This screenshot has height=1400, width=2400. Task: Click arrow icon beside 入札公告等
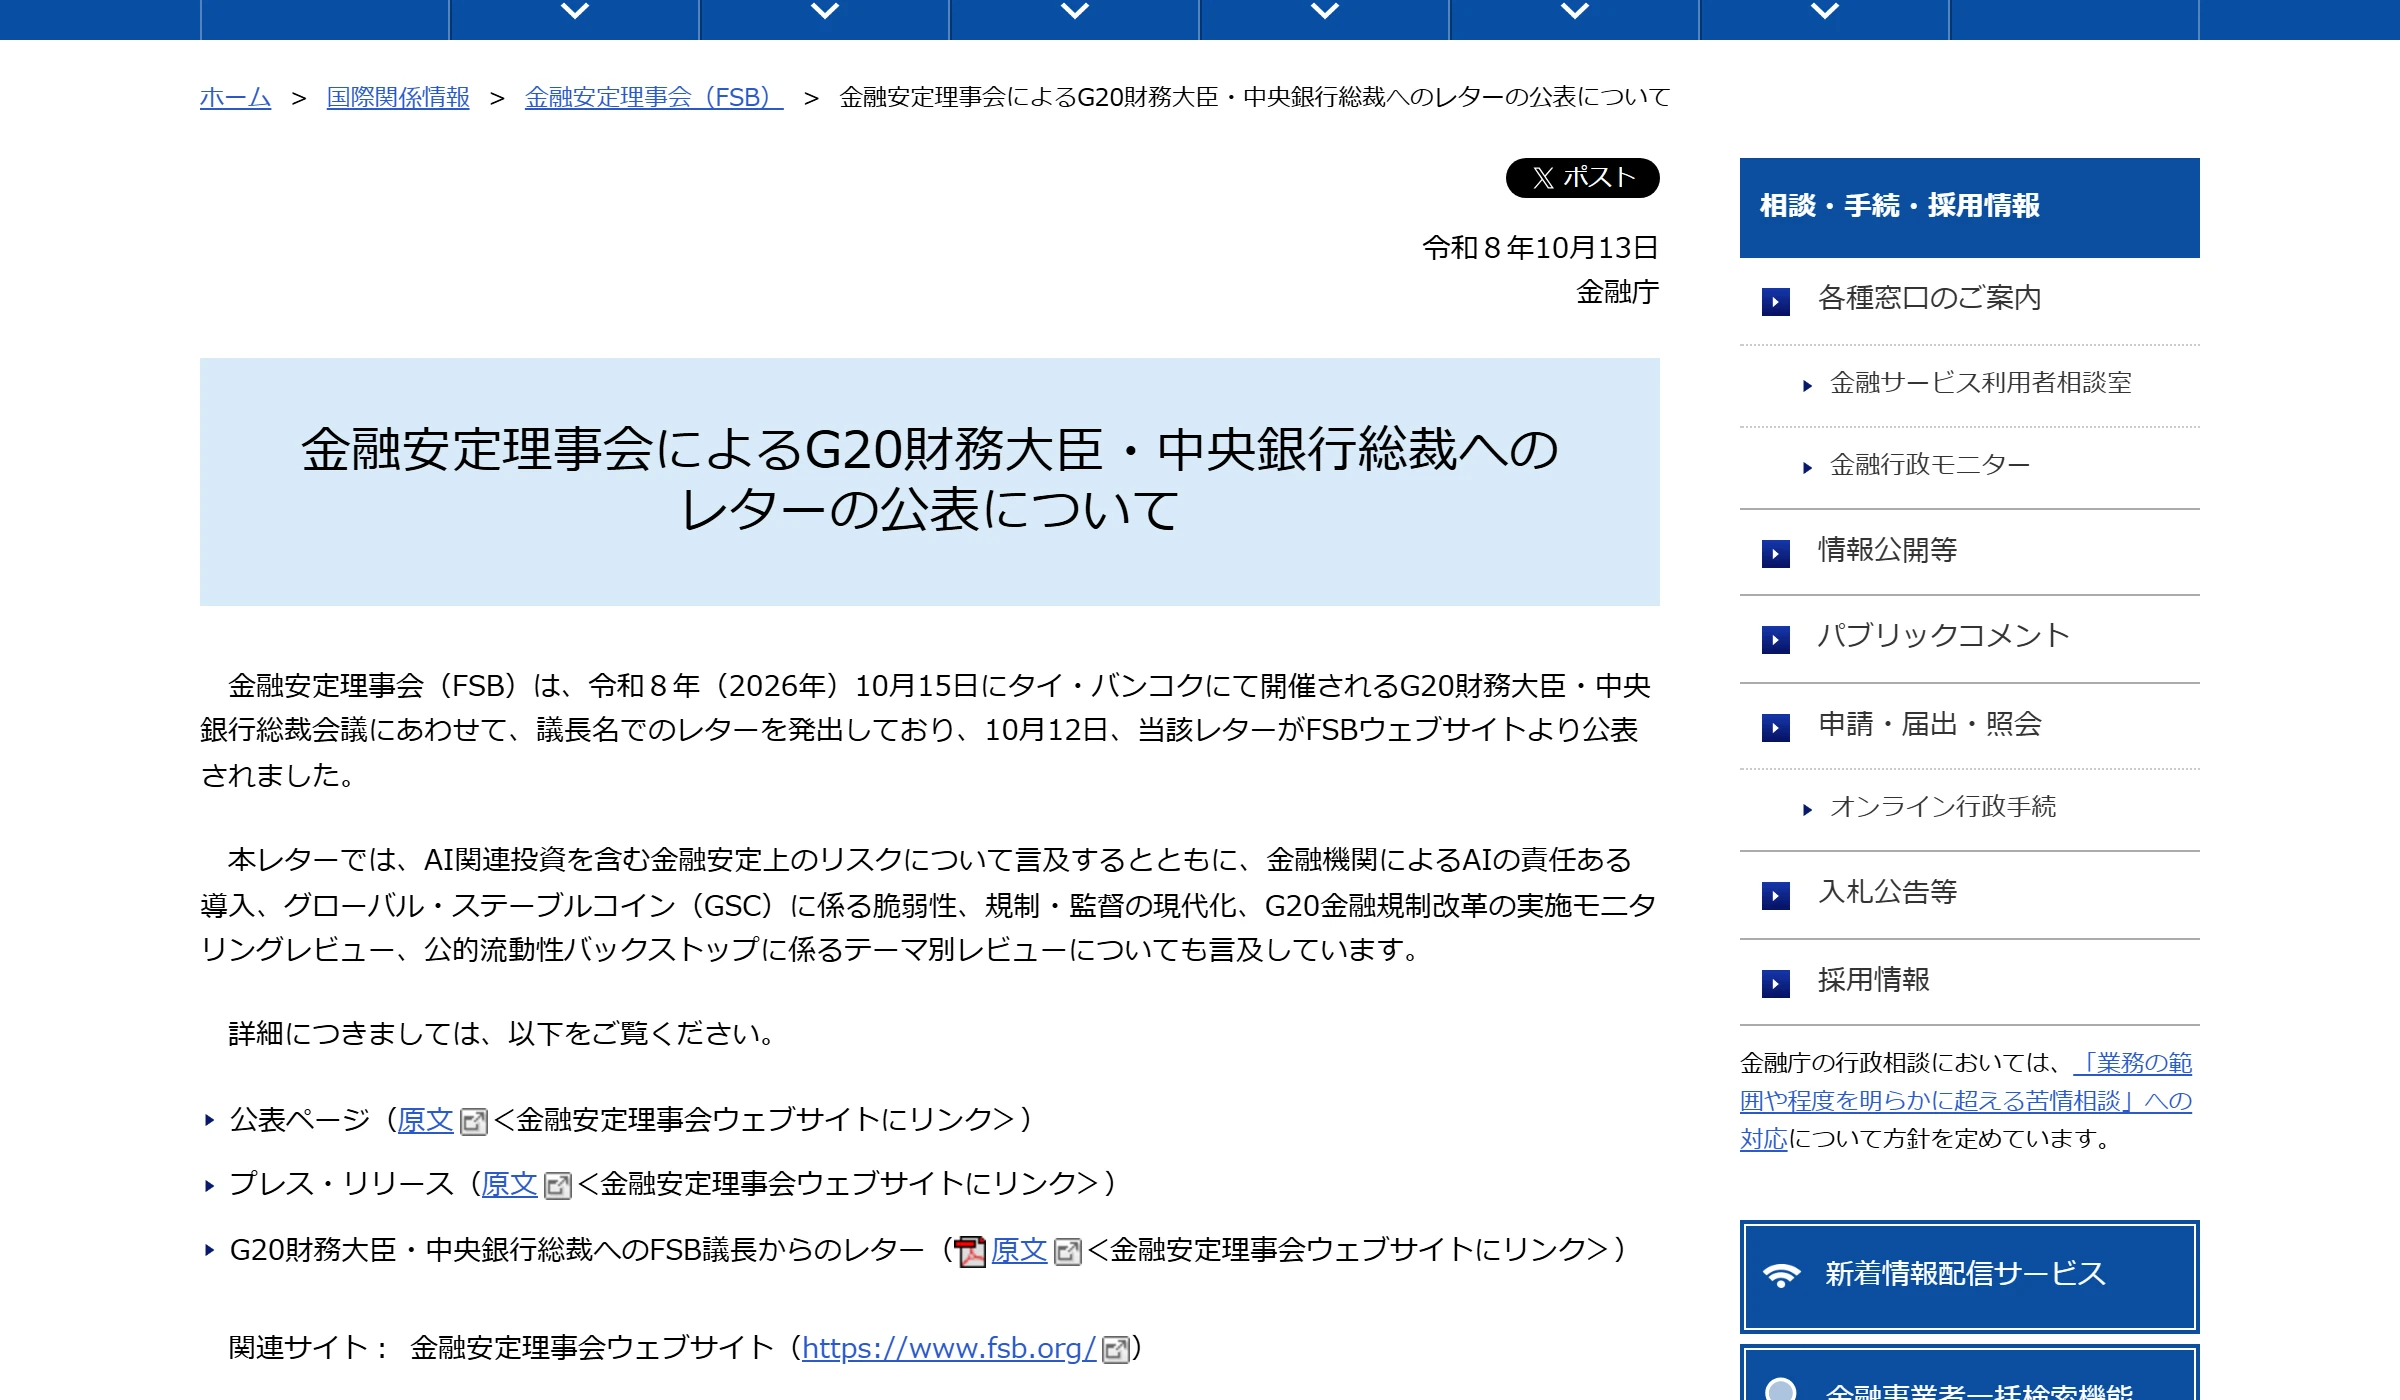(x=1776, y=895)
